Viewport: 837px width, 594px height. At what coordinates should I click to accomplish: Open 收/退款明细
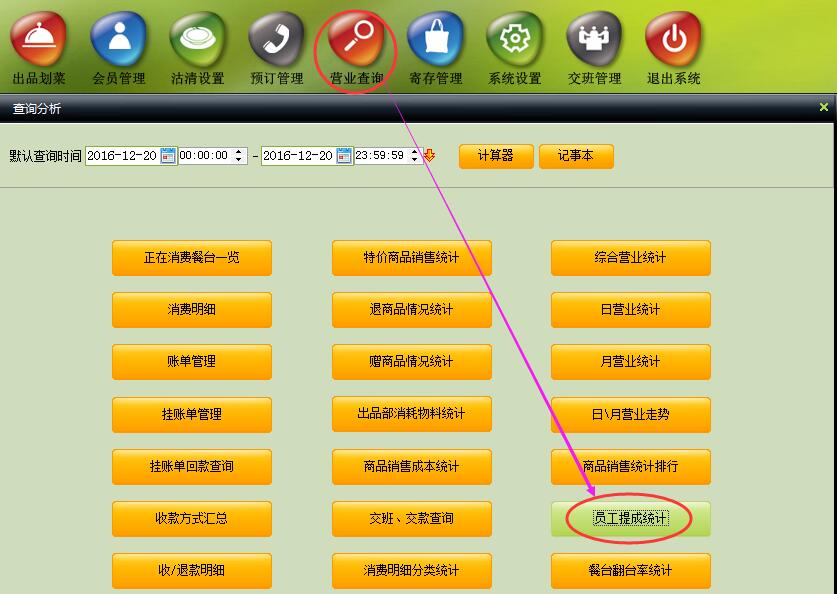tap(192, 571)
